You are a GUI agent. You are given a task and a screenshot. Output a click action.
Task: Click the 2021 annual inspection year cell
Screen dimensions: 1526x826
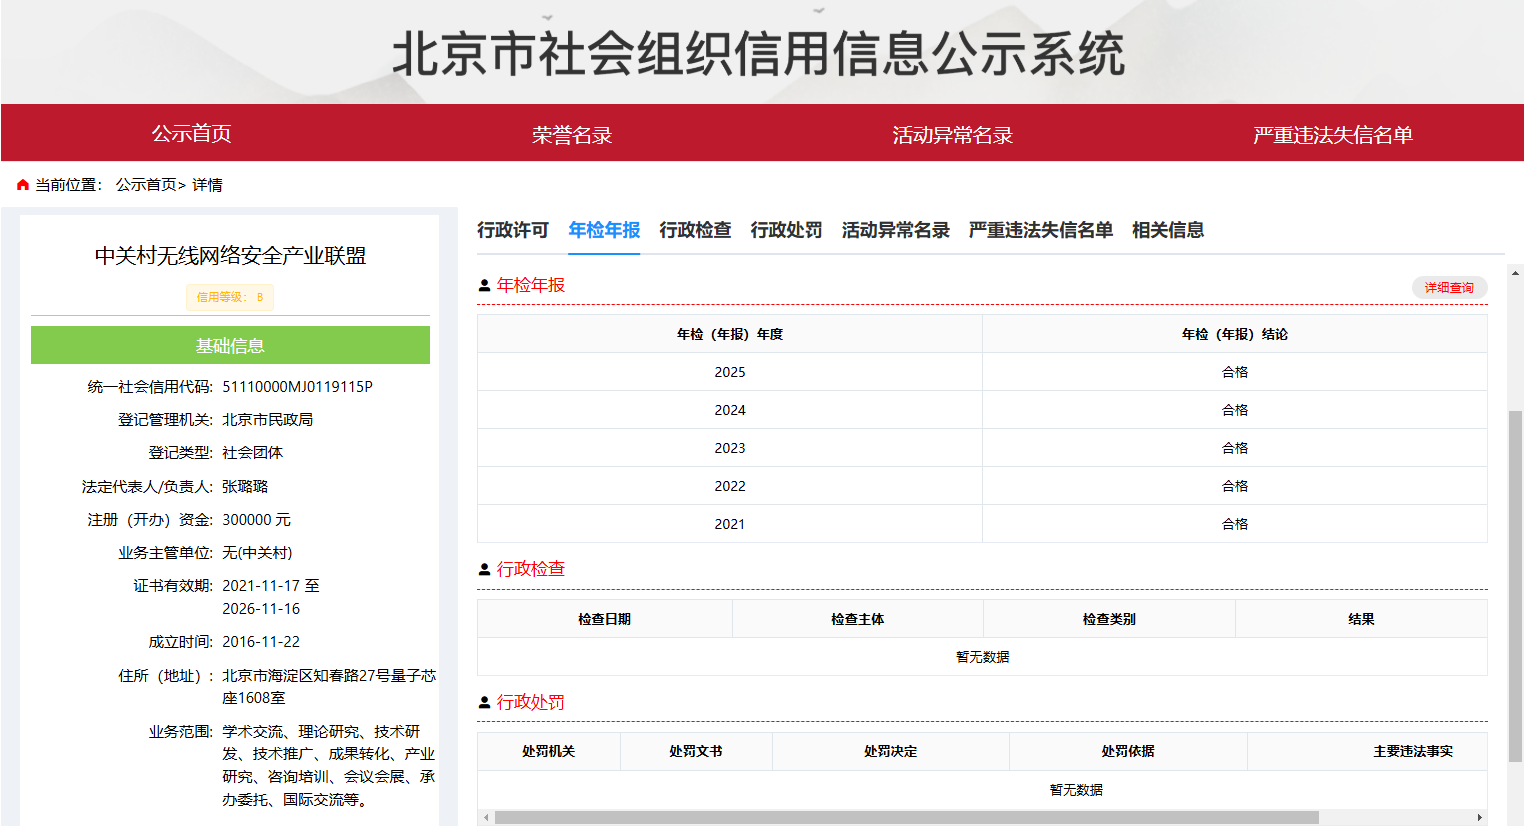(730, 524)
